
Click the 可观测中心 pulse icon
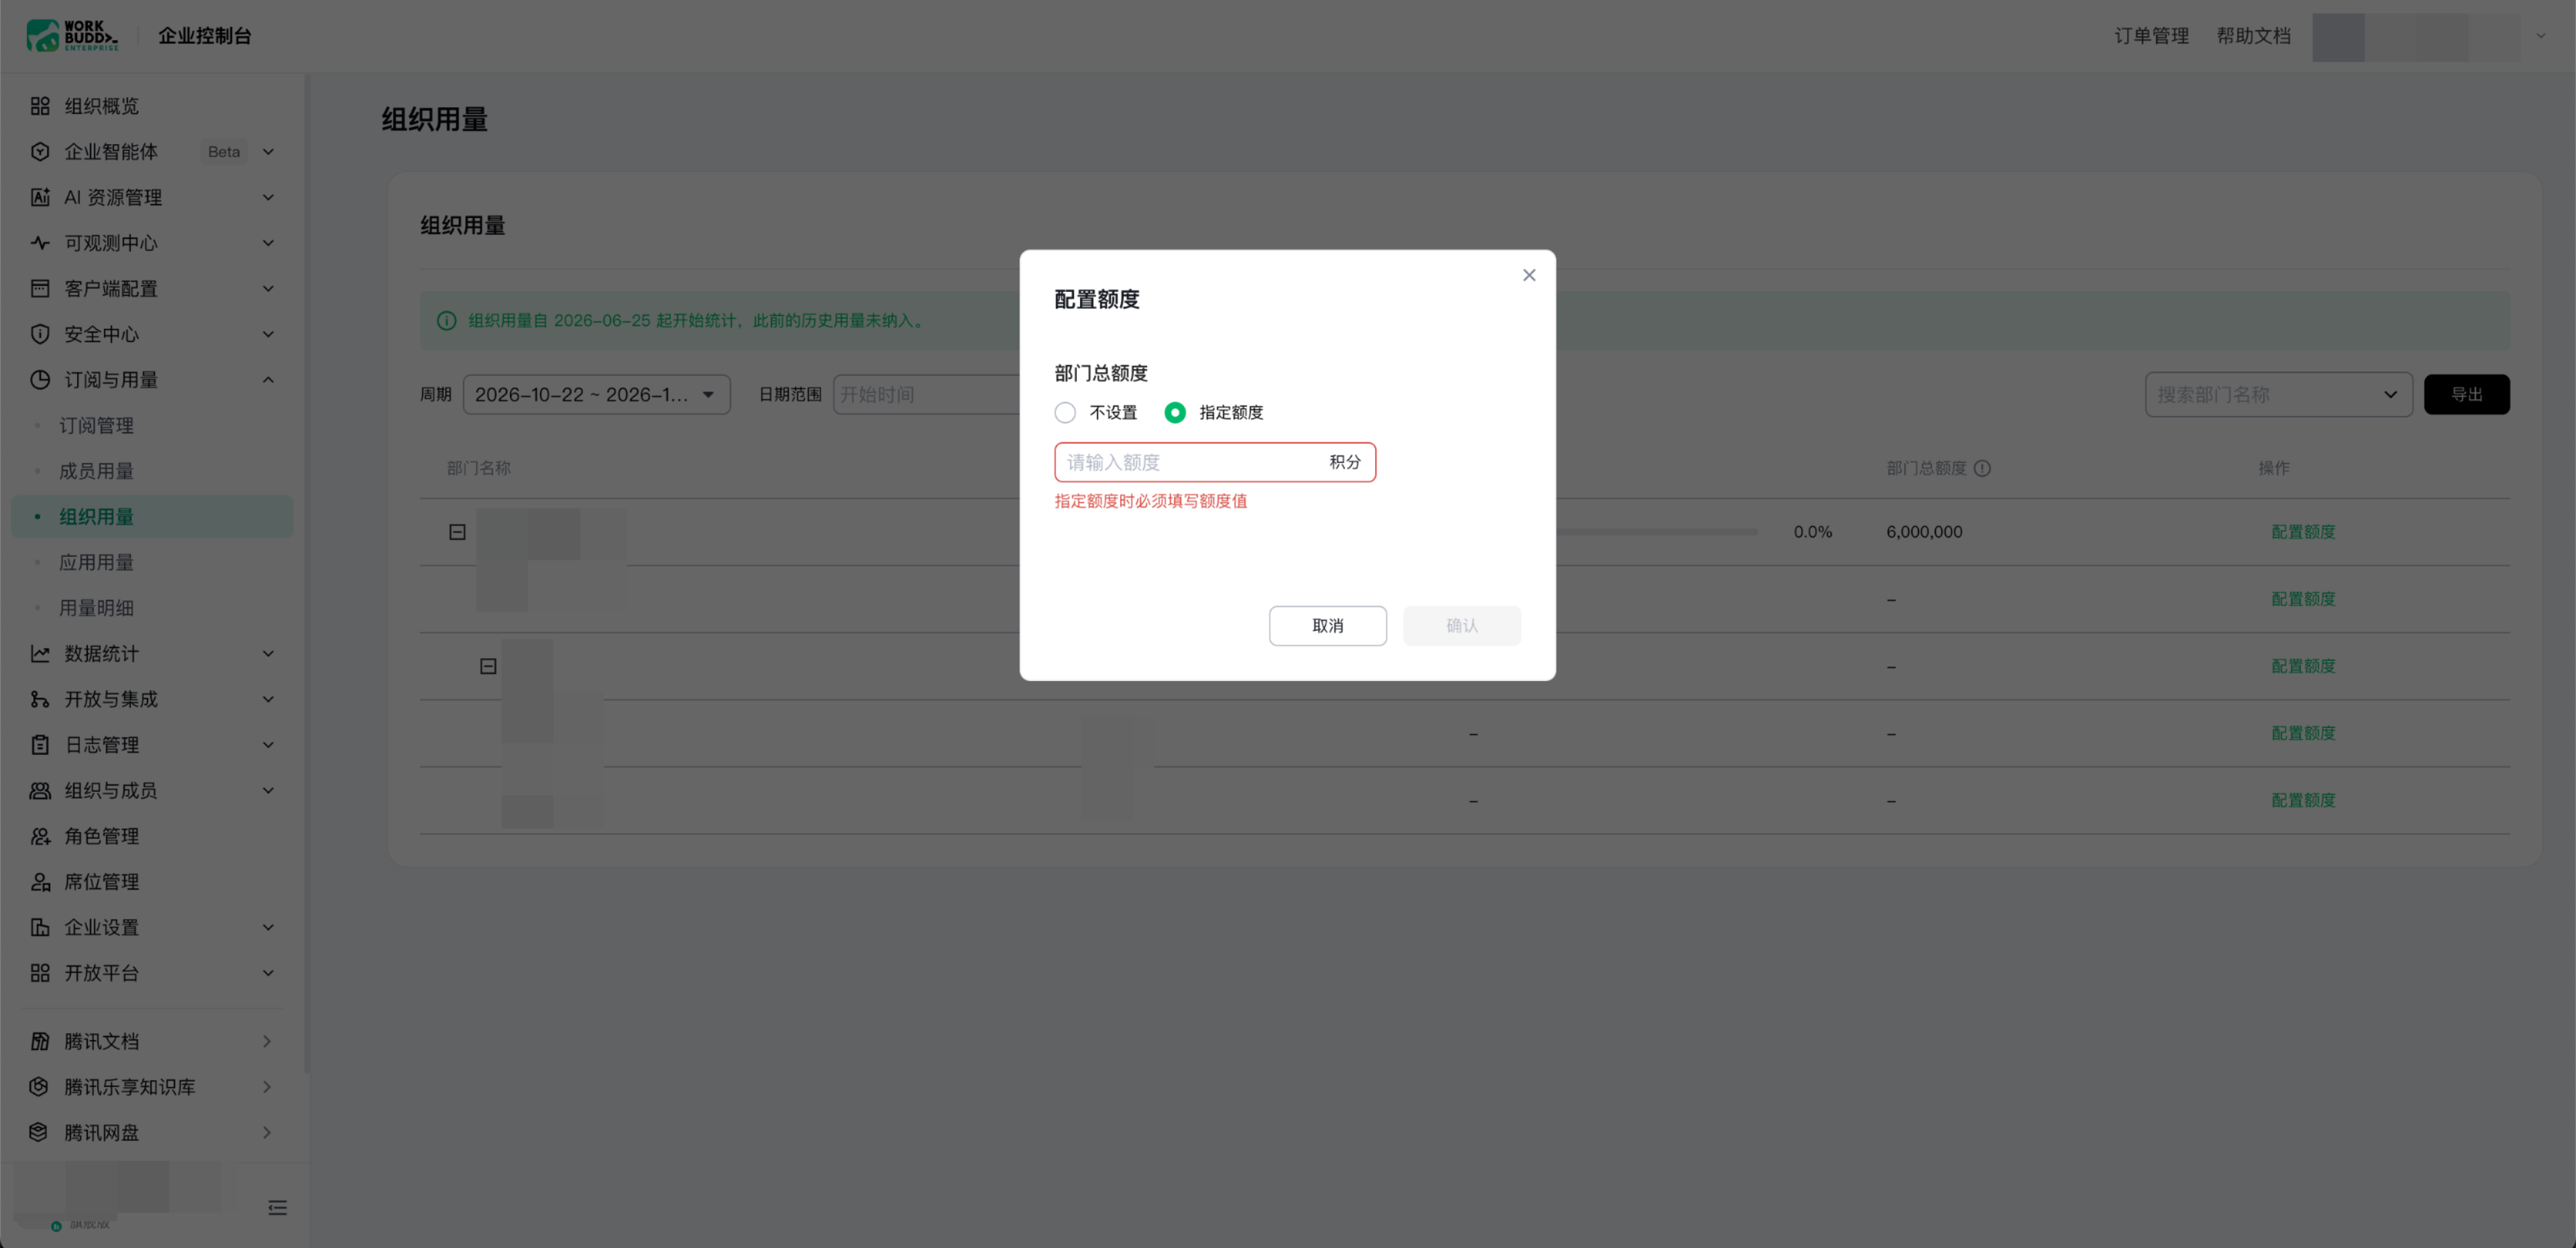pyautogui.click(x=40, y=243)
